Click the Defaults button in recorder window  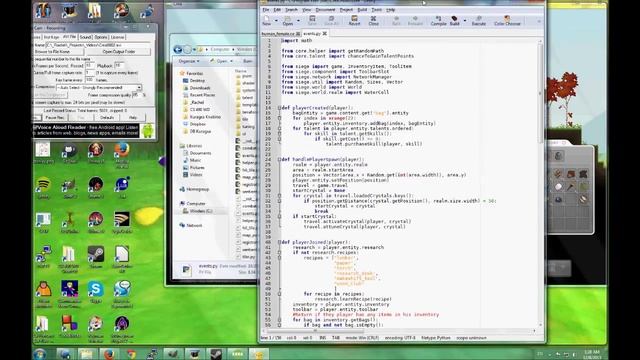tap(107, 118)
